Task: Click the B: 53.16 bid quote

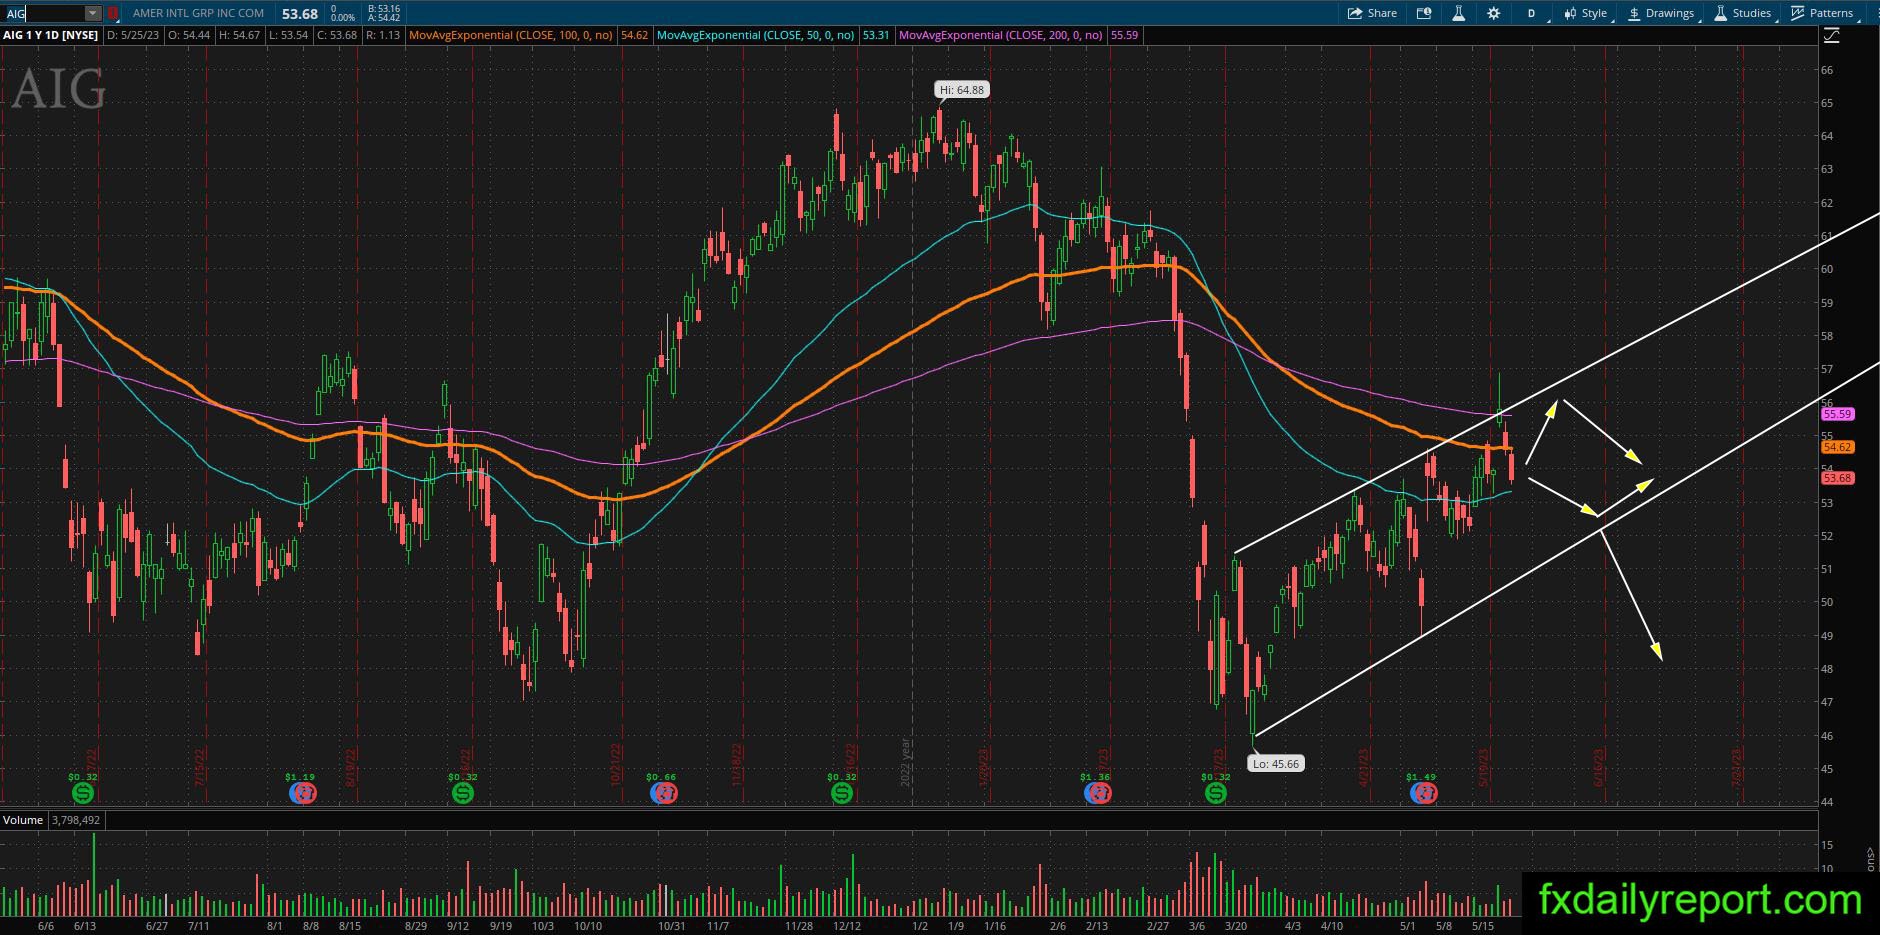Action: (x=384, y=9)
